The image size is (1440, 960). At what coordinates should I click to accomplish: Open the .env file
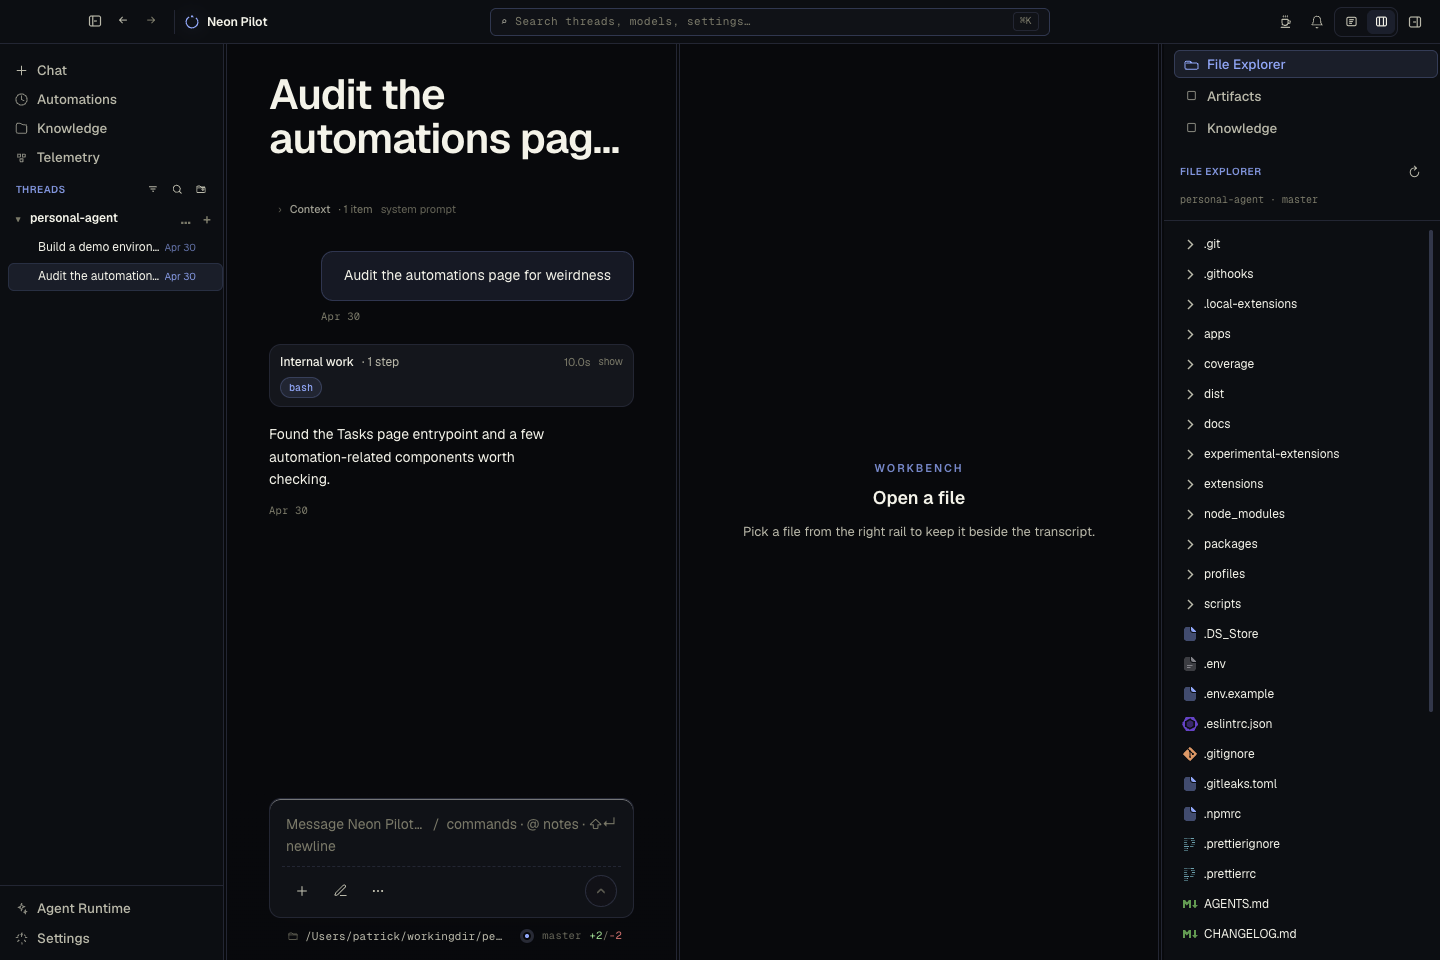coord(1300,664)
